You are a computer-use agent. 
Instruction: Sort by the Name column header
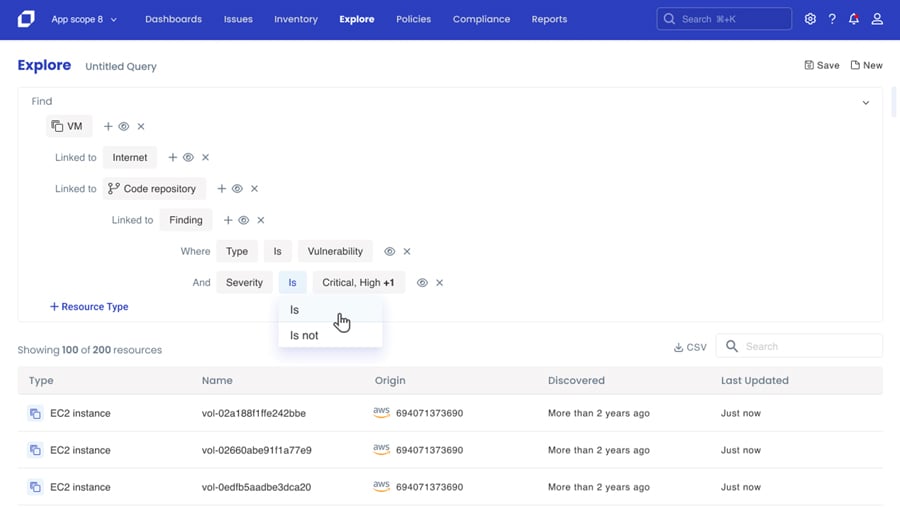(217, 380)
